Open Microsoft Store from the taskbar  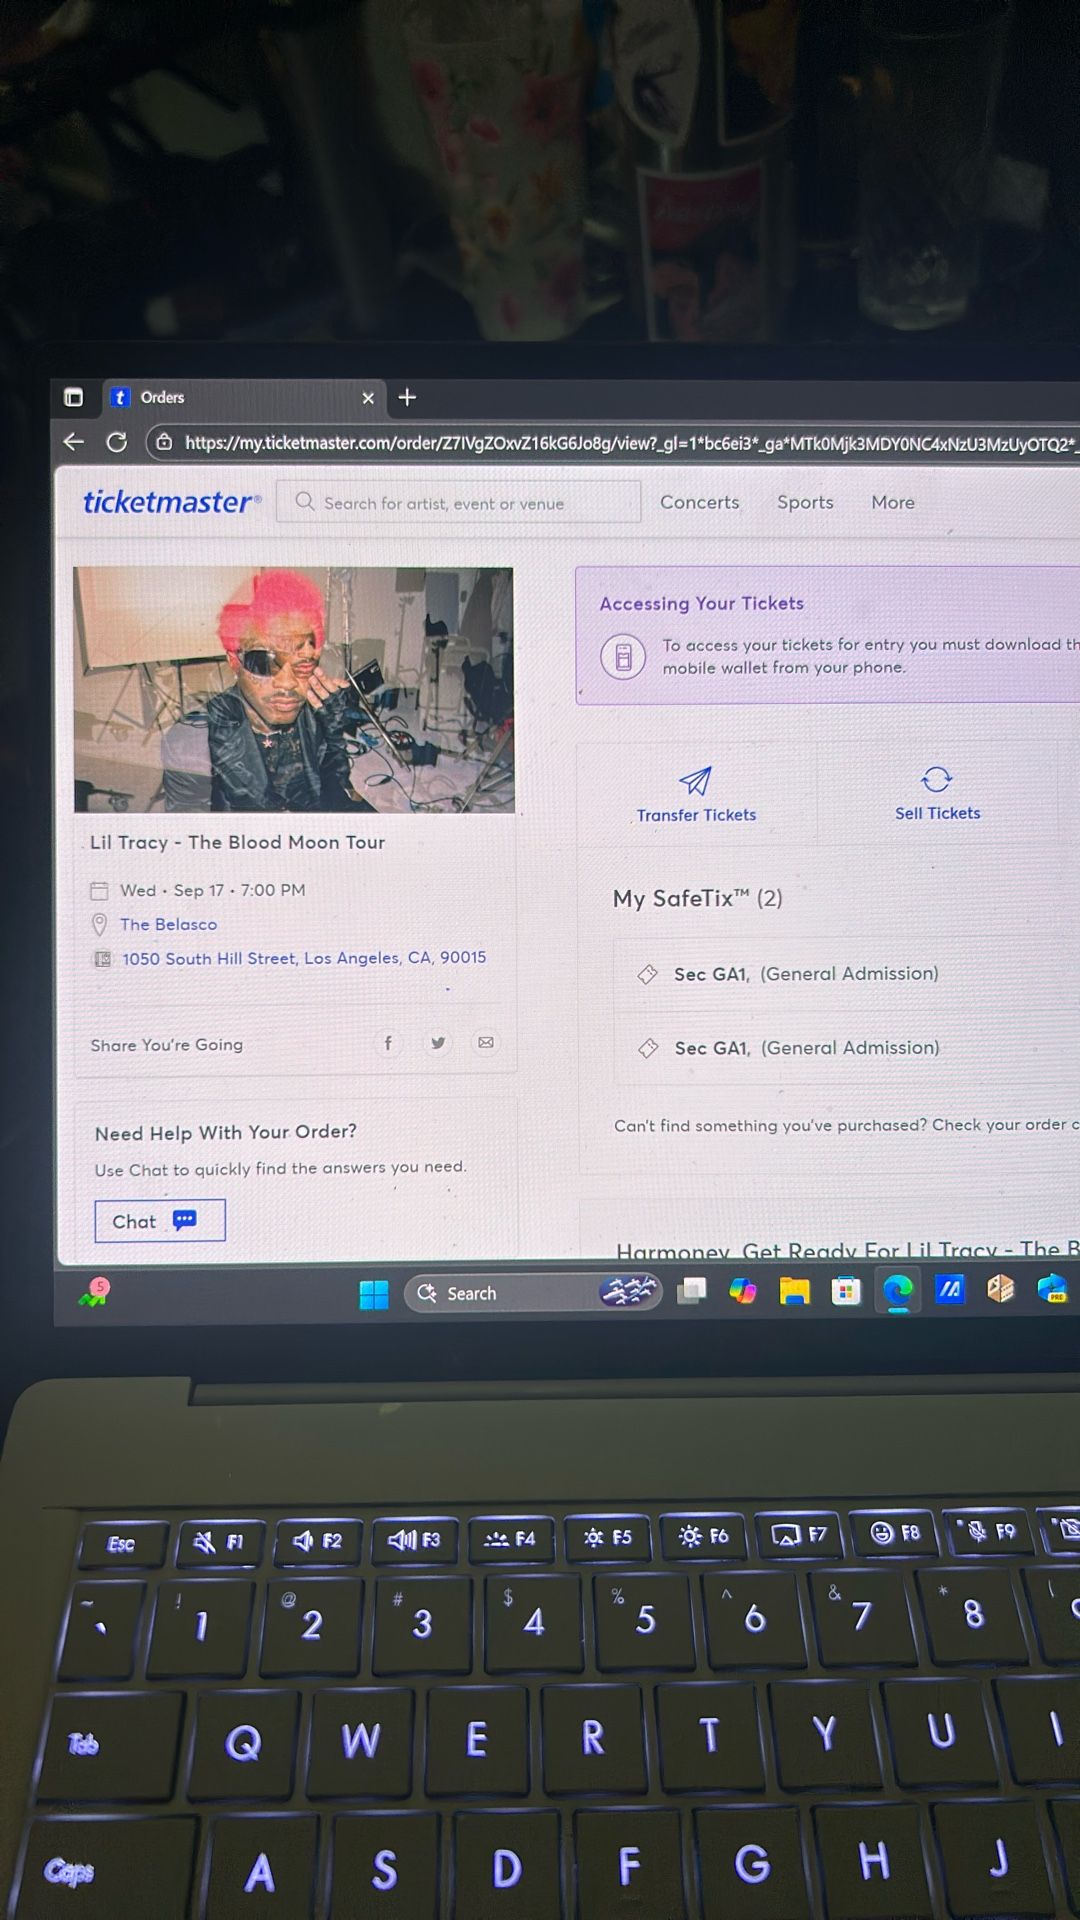pos(846,1291)
